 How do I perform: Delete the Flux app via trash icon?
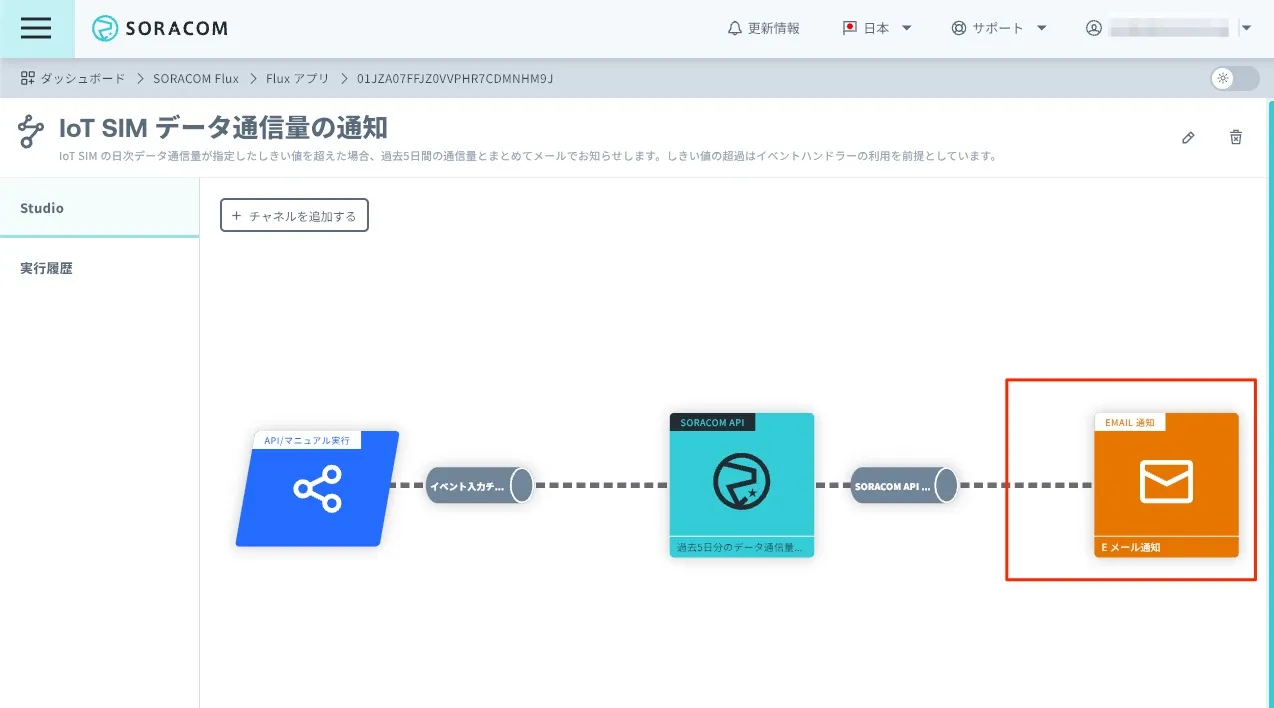(1236, 138)
